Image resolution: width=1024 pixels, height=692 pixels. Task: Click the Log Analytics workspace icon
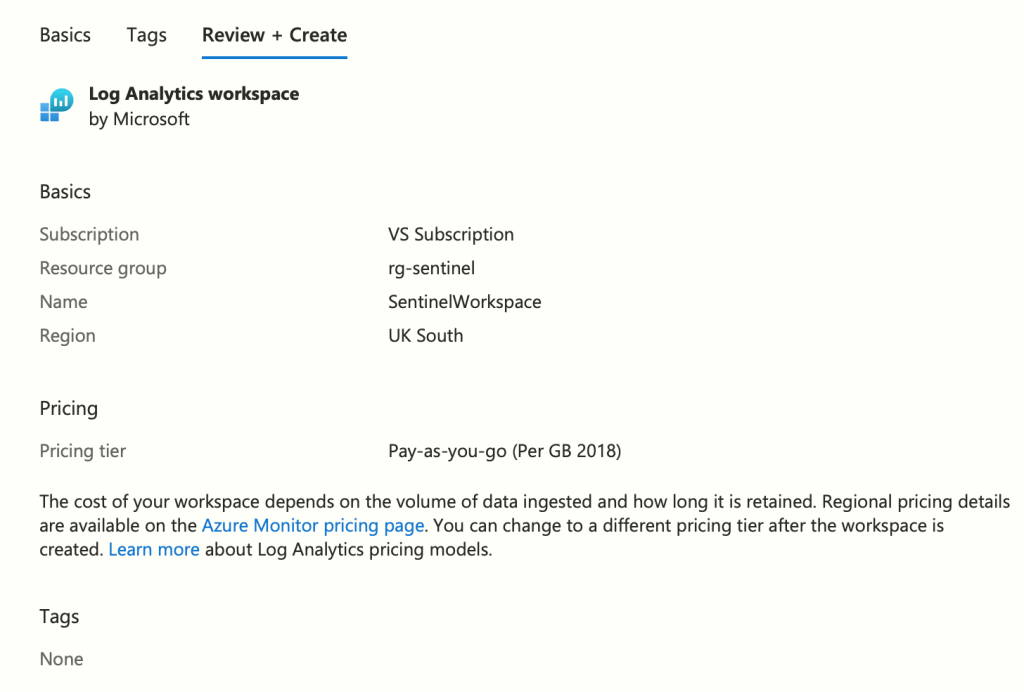click(x=56, y=105)
